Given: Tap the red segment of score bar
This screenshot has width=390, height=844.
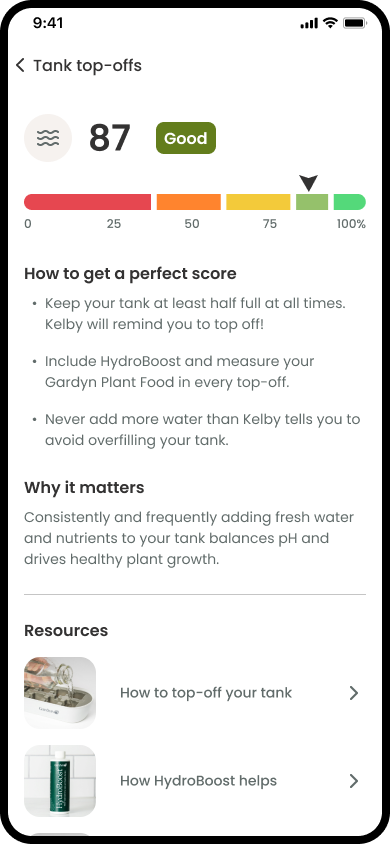Looking at the screenshot, I should (x=88, y=202).
